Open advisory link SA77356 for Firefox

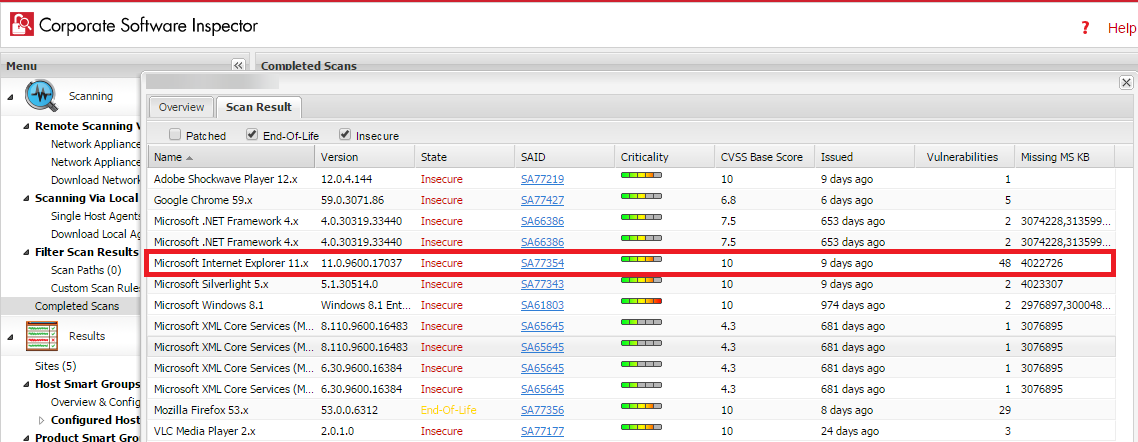[542, 410]
